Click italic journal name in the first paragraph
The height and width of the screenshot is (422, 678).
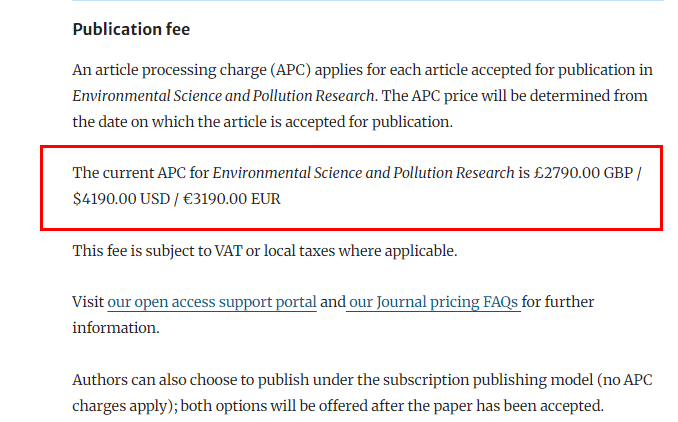[224, 96]
